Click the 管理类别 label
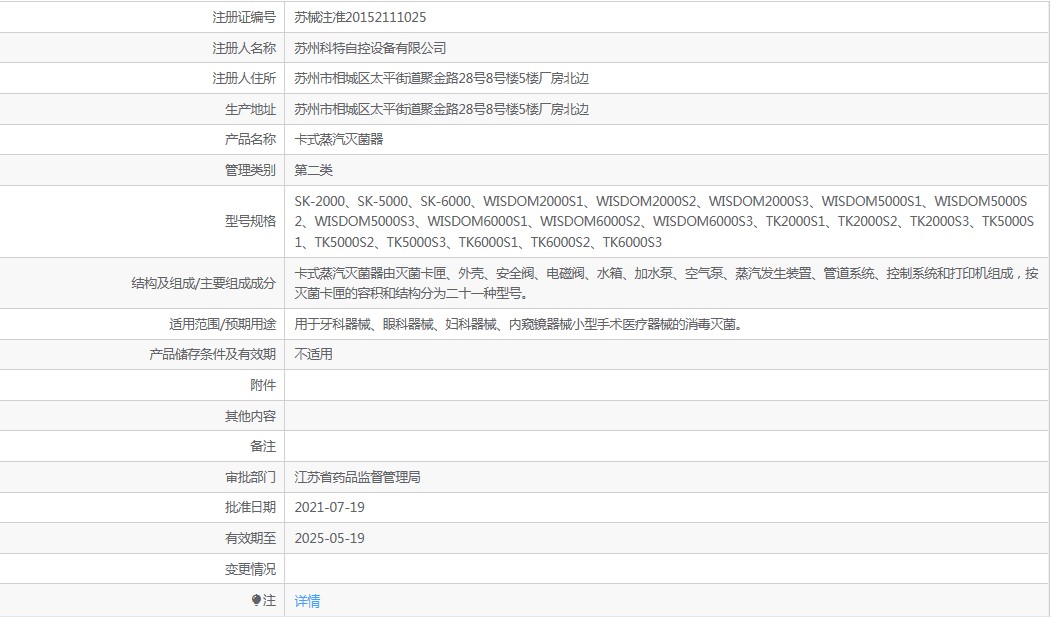1051x617 pixels. 250,170
